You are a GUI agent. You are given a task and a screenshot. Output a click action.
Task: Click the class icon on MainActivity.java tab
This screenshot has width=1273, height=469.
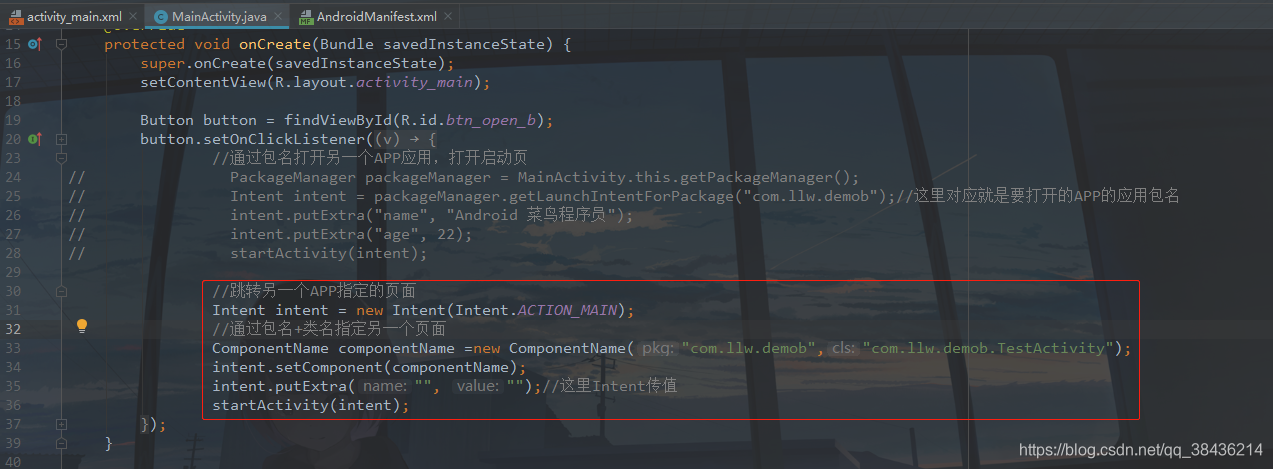pyautogui.click(x=161, y=17)
